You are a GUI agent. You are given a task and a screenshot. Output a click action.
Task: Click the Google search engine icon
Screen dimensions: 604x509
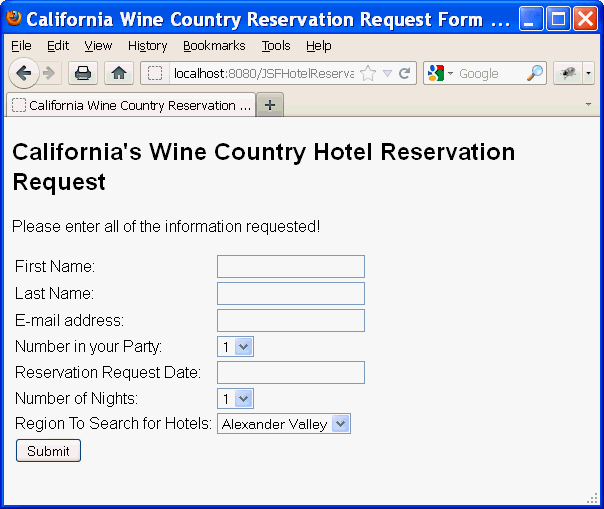(x=436, y=73)
